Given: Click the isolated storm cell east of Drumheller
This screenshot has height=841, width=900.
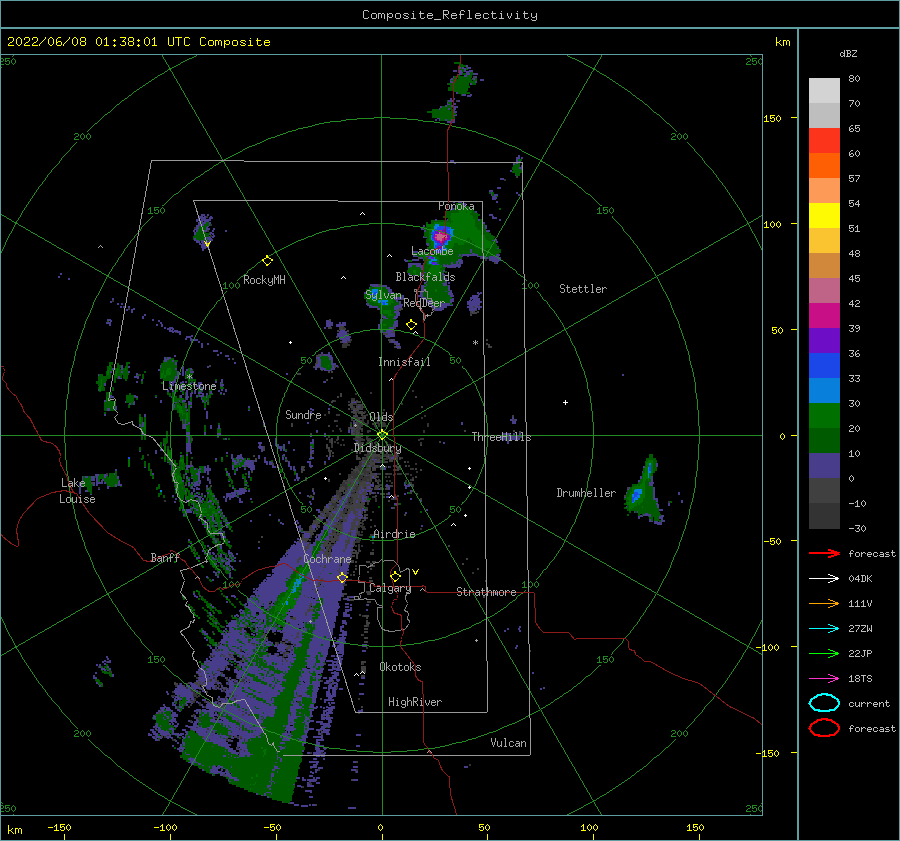Looking at the screenshot, I should point(644,490).
